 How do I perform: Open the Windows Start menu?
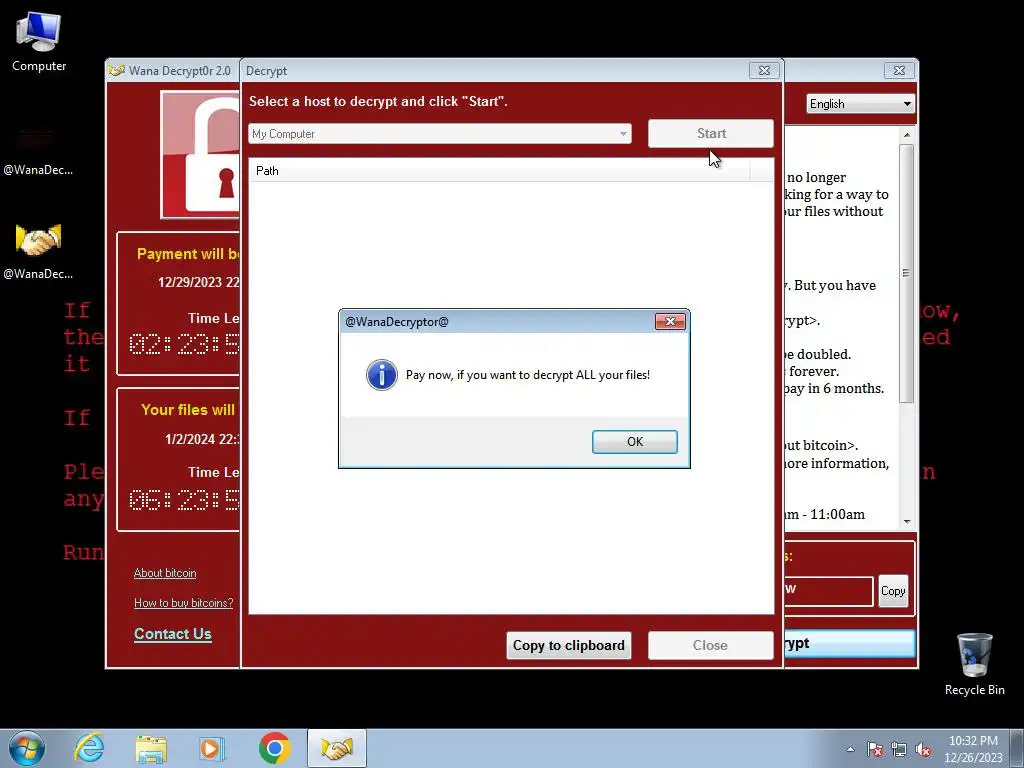click(x=27, y=748)
